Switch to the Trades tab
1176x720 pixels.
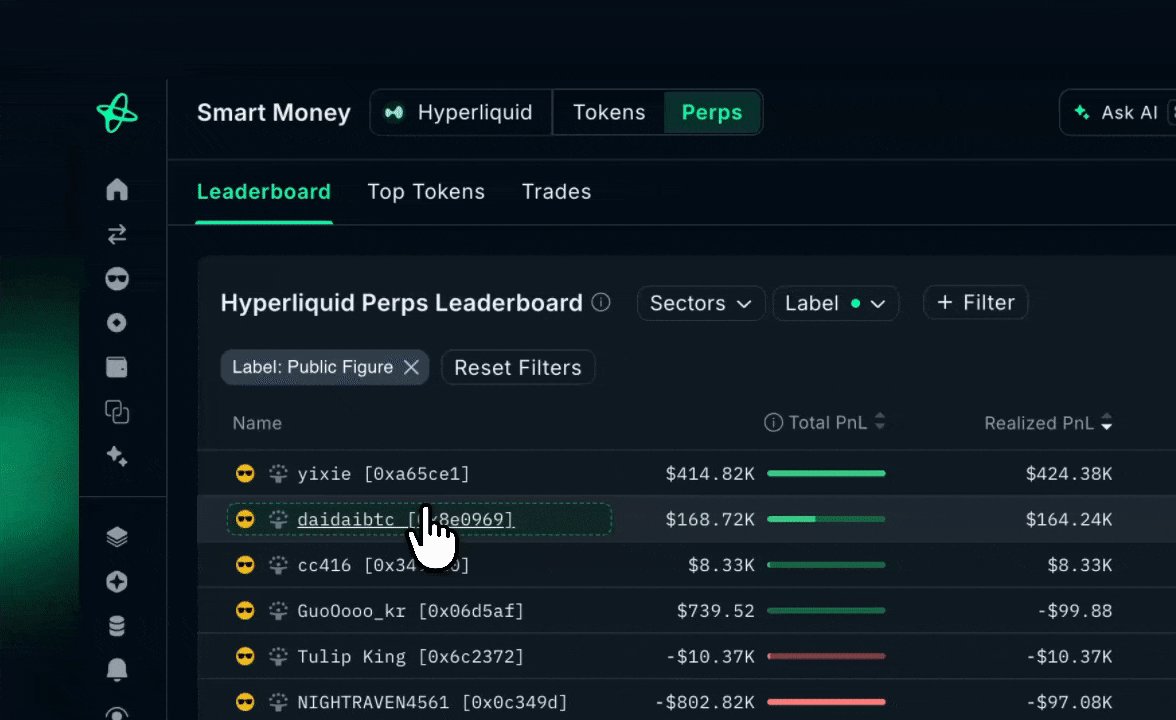(556, 192)
